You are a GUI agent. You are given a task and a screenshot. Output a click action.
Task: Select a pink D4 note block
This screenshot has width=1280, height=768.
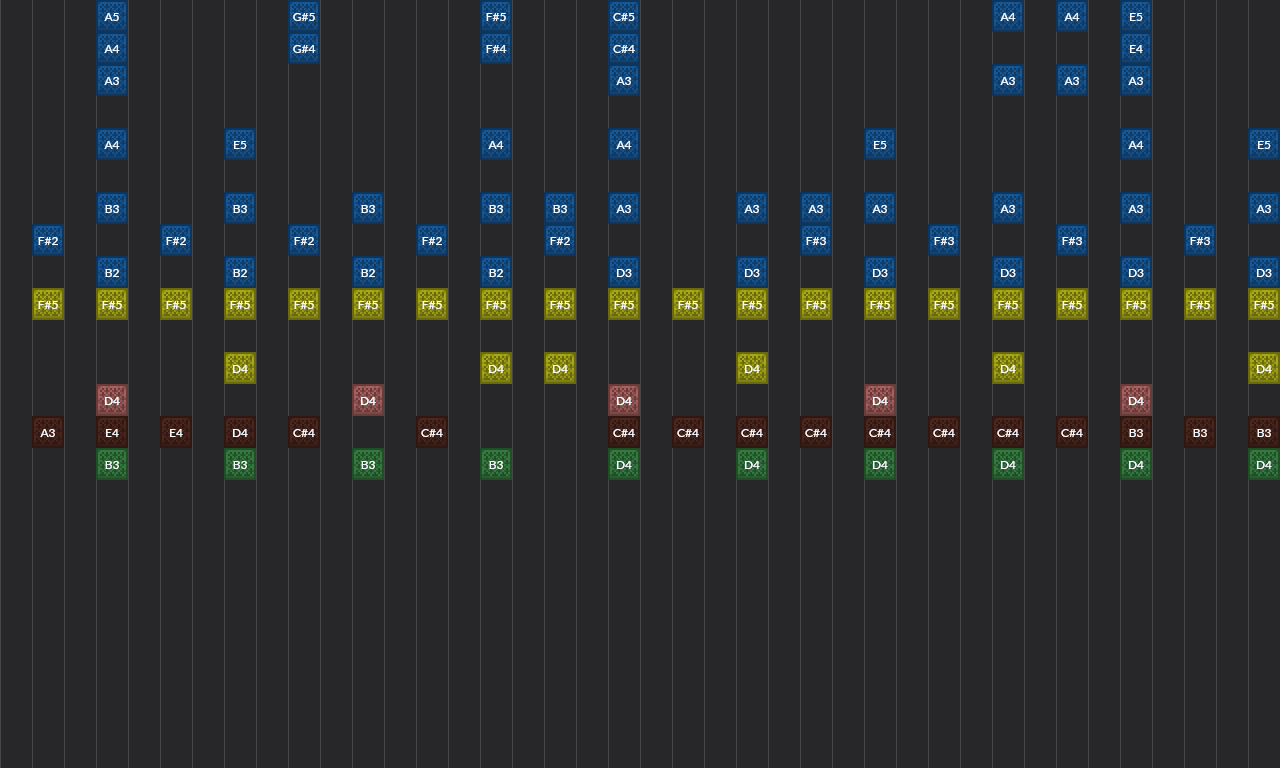(112, 400)
